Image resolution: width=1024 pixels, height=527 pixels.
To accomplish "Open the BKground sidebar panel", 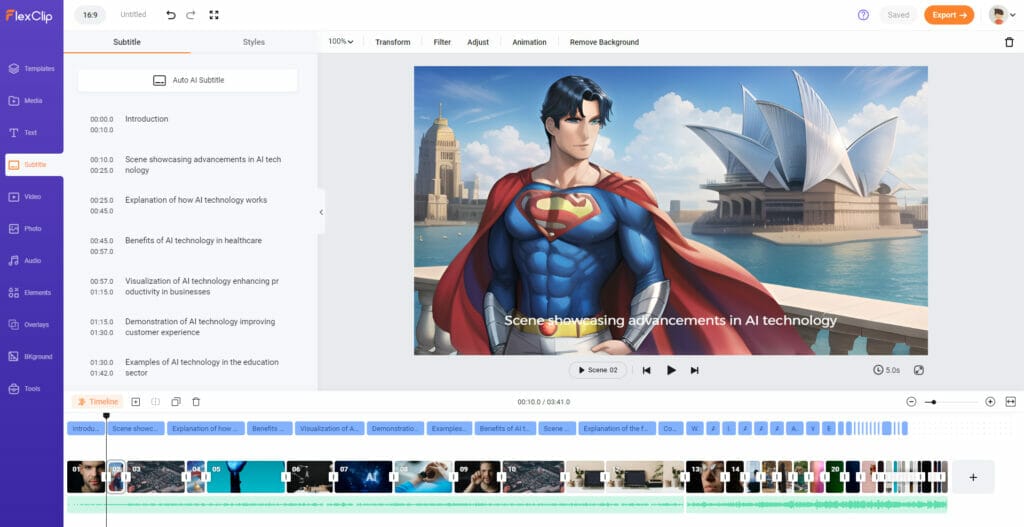I will pos(31,357).
